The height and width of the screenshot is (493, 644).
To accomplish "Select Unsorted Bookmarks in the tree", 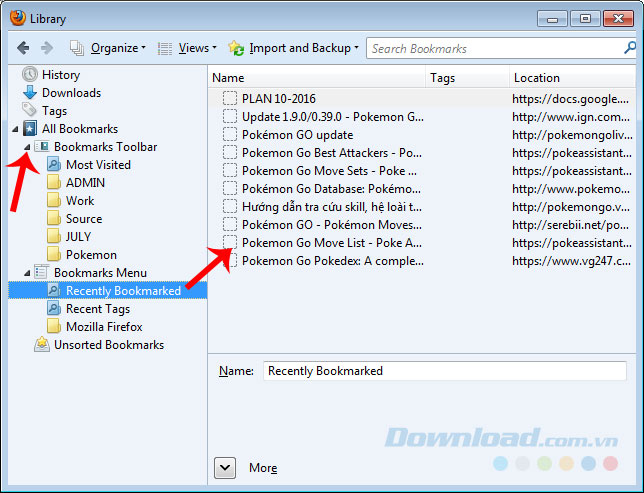I will pos(109,345).
